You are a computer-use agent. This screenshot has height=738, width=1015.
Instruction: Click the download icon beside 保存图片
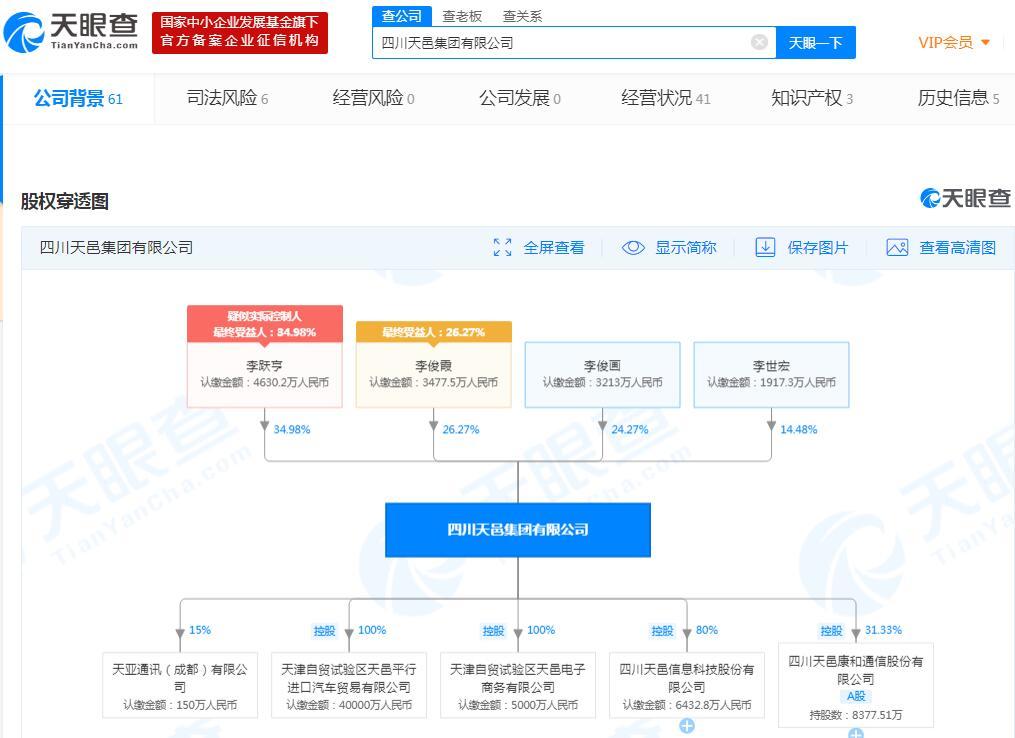[x=764, y=247]
